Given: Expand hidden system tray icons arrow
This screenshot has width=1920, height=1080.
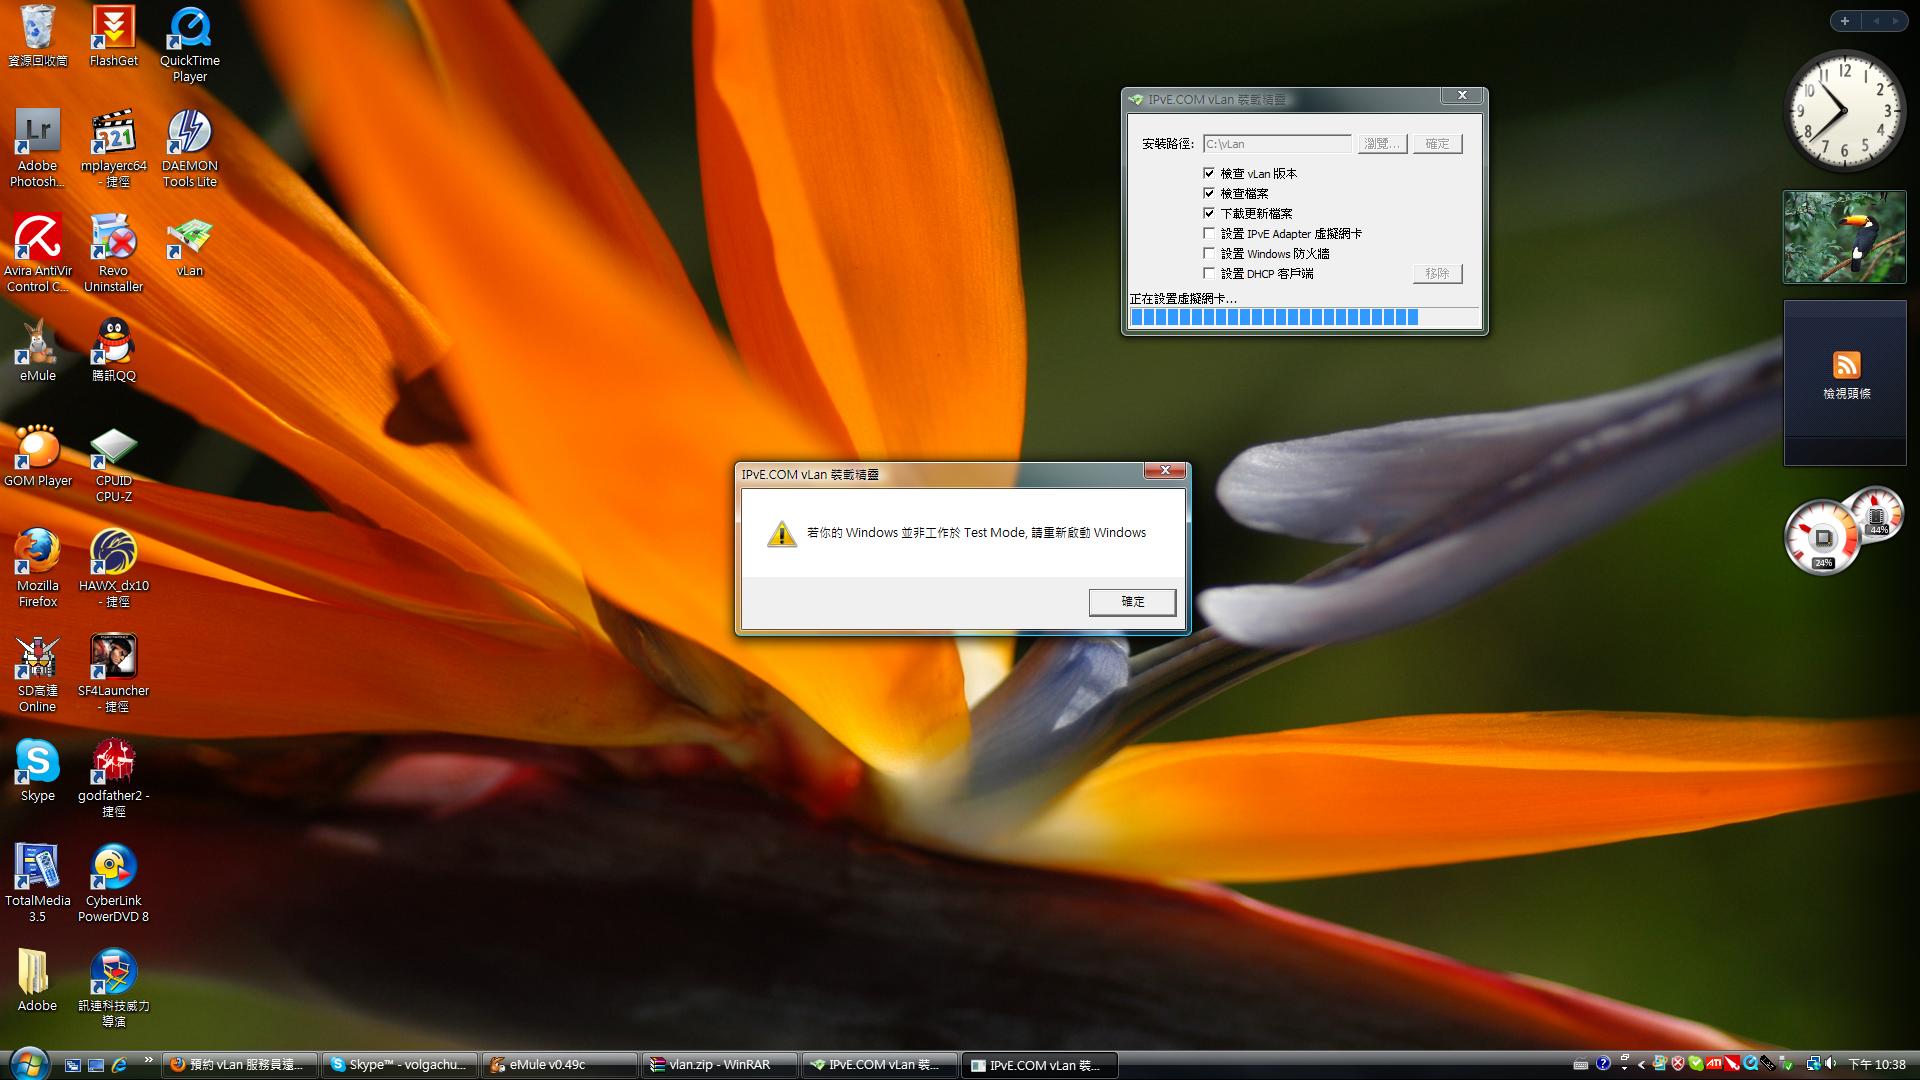Looking at the screenshot, I should (1641, 1065).
